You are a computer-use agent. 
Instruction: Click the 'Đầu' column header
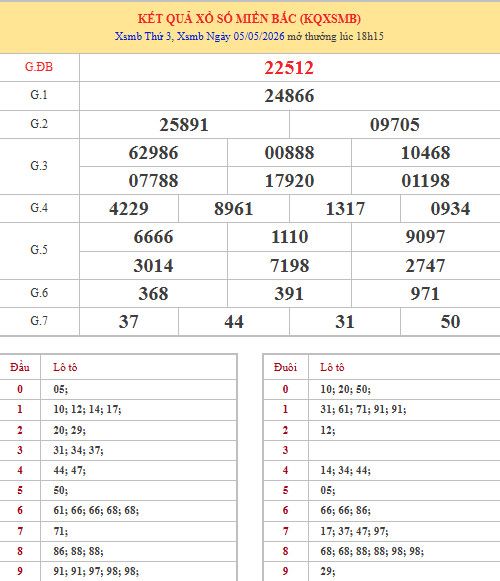point(20,367)
